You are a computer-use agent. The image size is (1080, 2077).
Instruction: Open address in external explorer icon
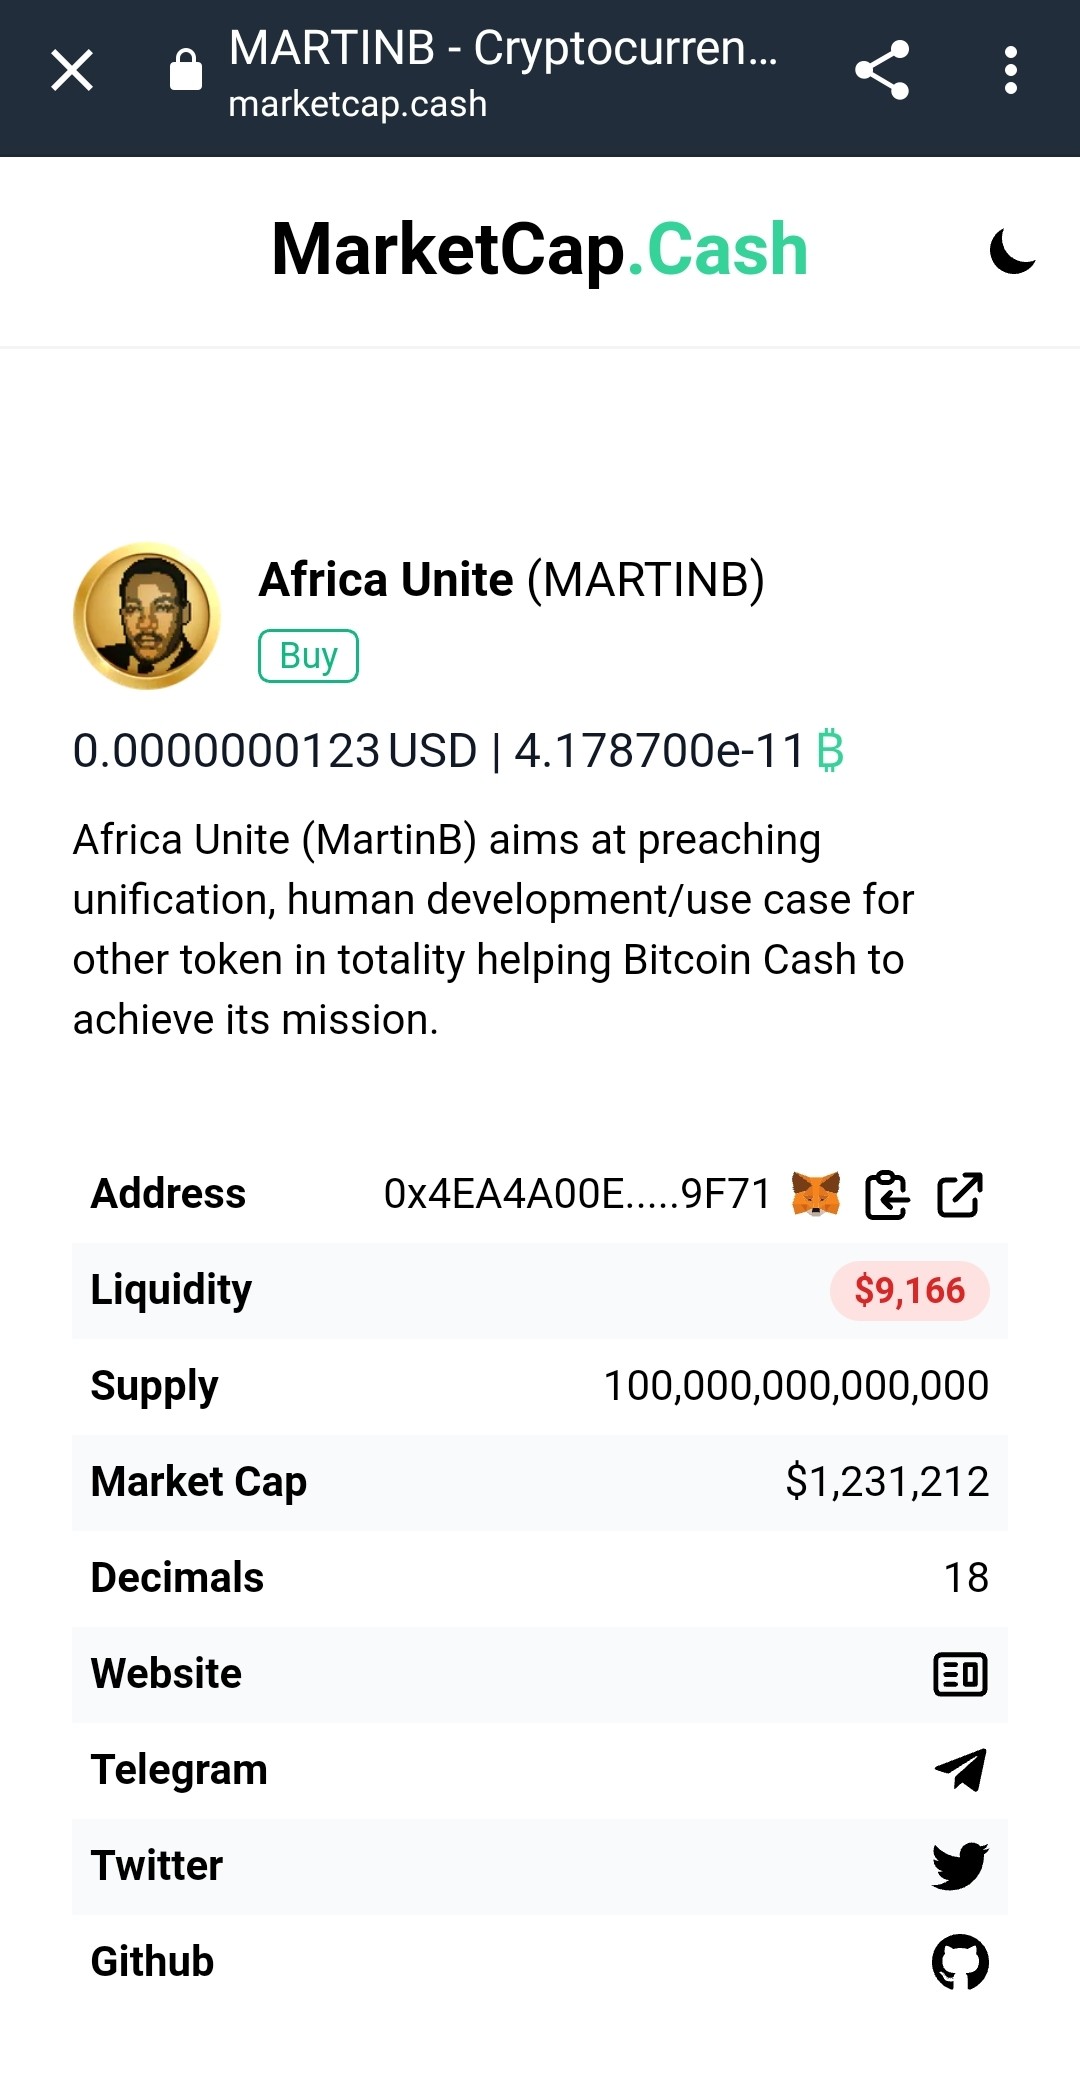tap(960, 1194)
